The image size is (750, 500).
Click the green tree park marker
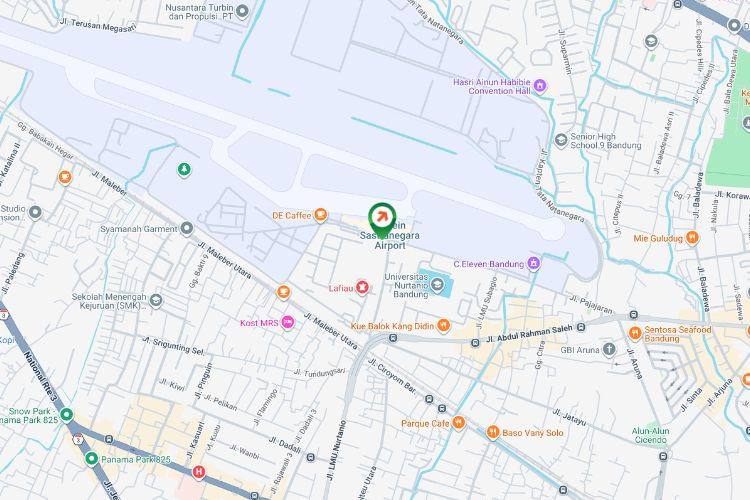pos(184,169)
